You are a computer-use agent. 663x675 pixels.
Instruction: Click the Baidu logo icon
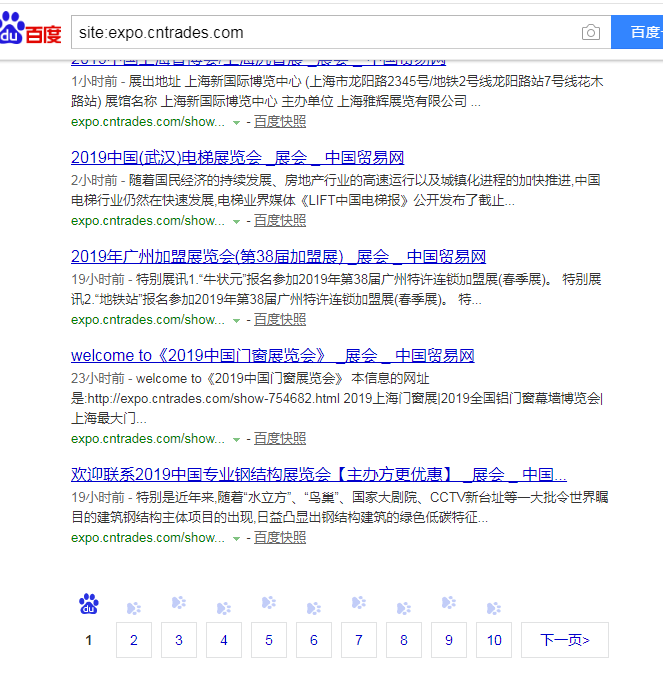[31, 32]
